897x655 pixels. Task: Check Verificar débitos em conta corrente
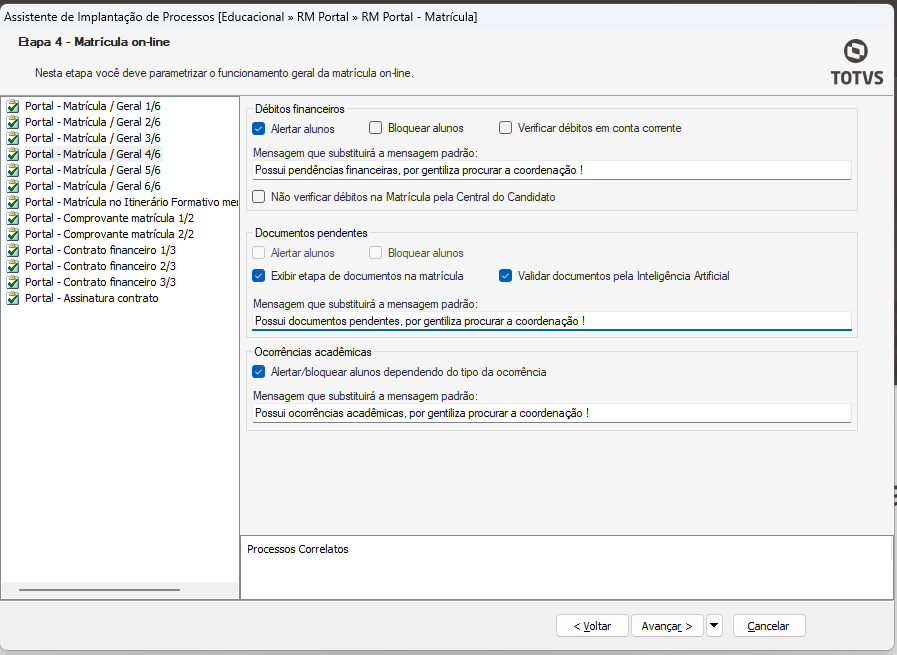[506, 128]
